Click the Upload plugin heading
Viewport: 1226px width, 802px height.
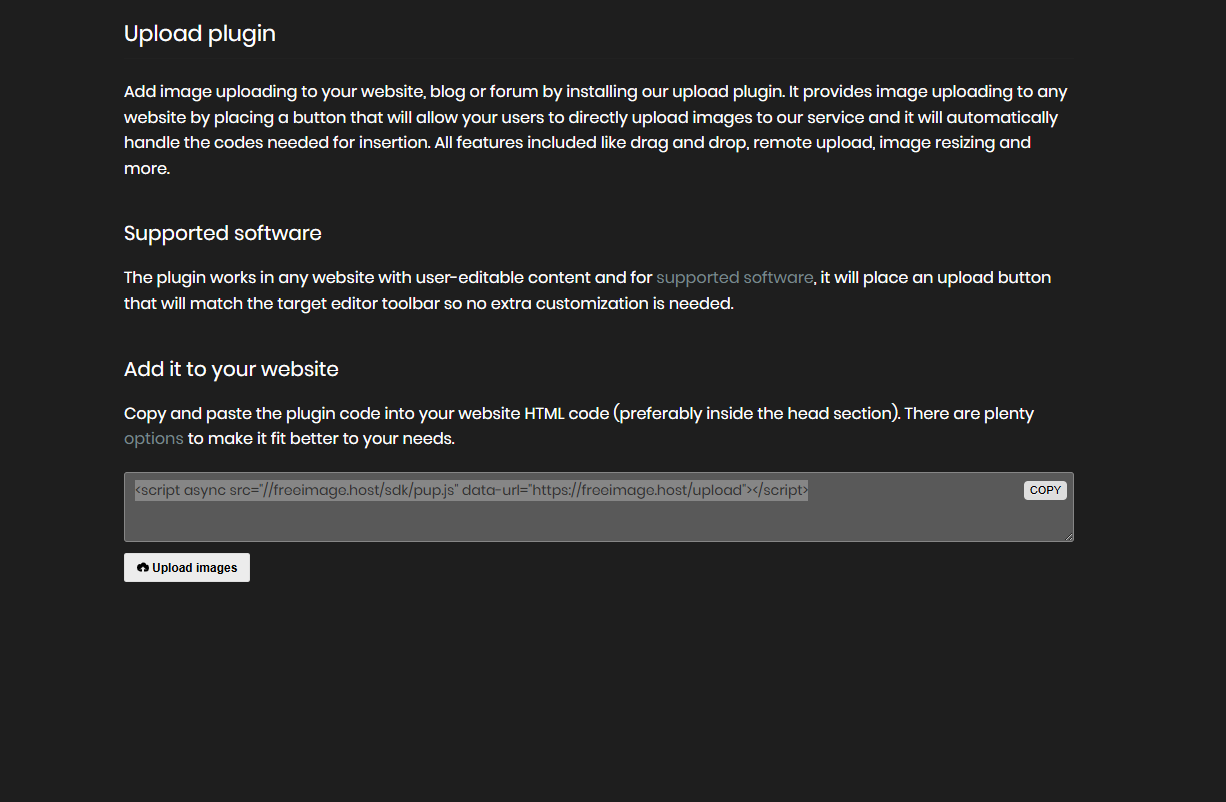point(200,33)
